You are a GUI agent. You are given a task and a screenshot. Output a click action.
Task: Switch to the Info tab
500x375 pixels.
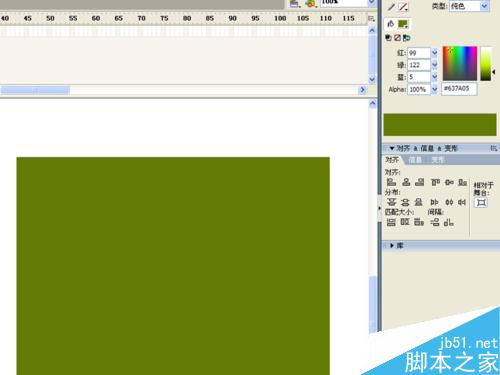(415, 160)
